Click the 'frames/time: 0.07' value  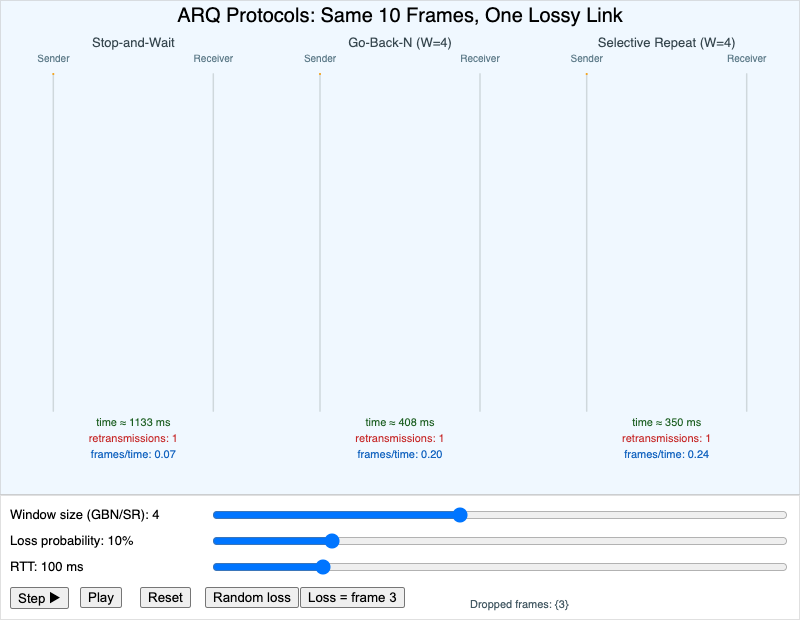(133, 455)
